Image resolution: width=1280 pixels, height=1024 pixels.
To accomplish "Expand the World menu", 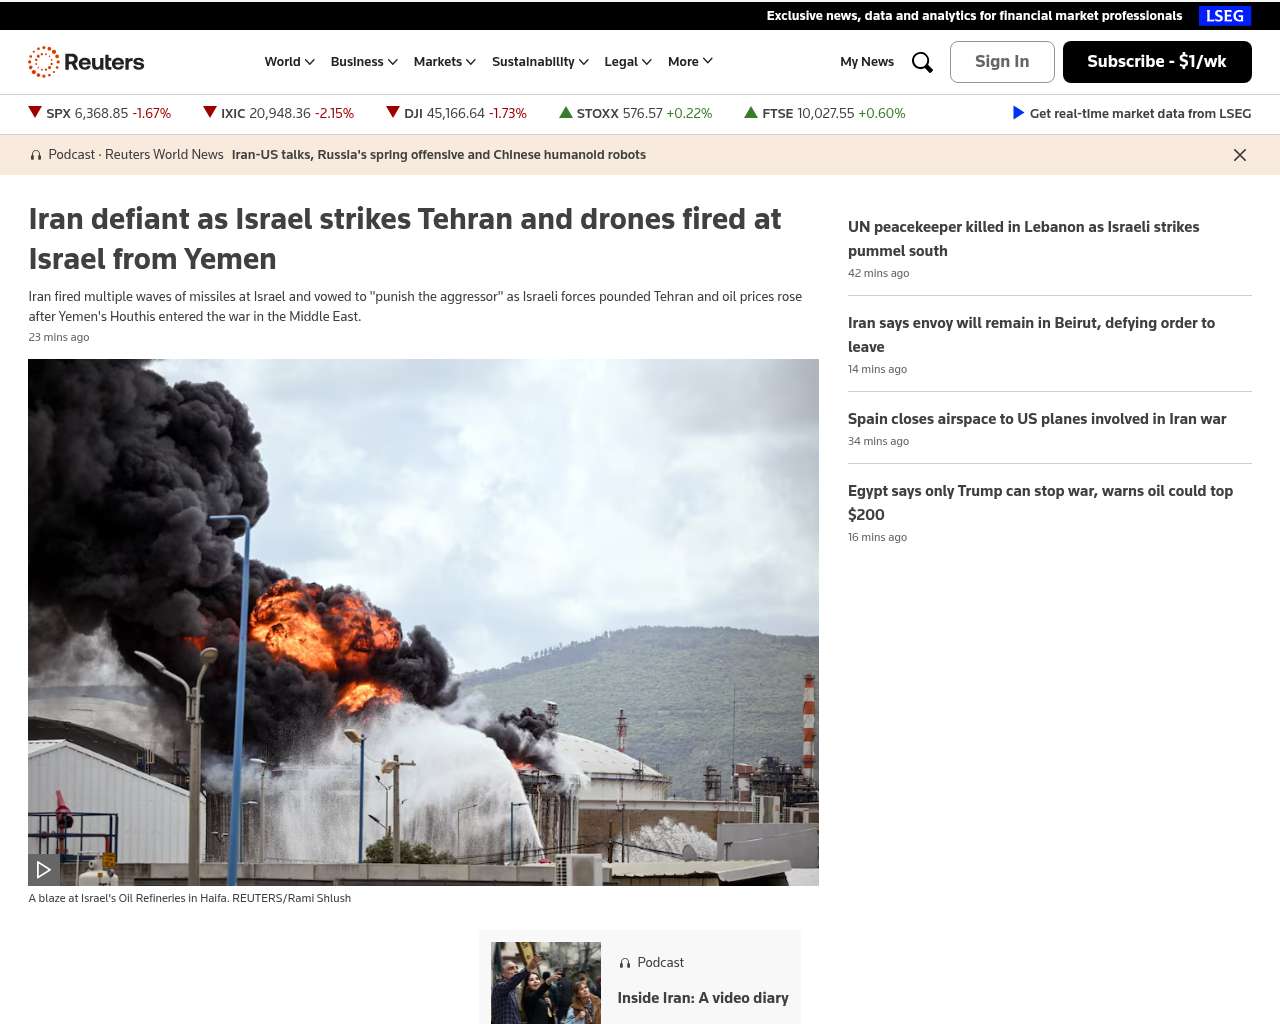I will point(289,62).
